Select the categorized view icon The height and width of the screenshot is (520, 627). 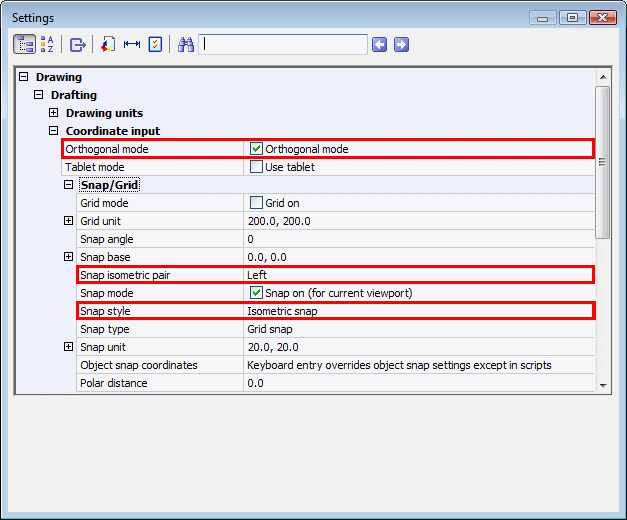24,44
